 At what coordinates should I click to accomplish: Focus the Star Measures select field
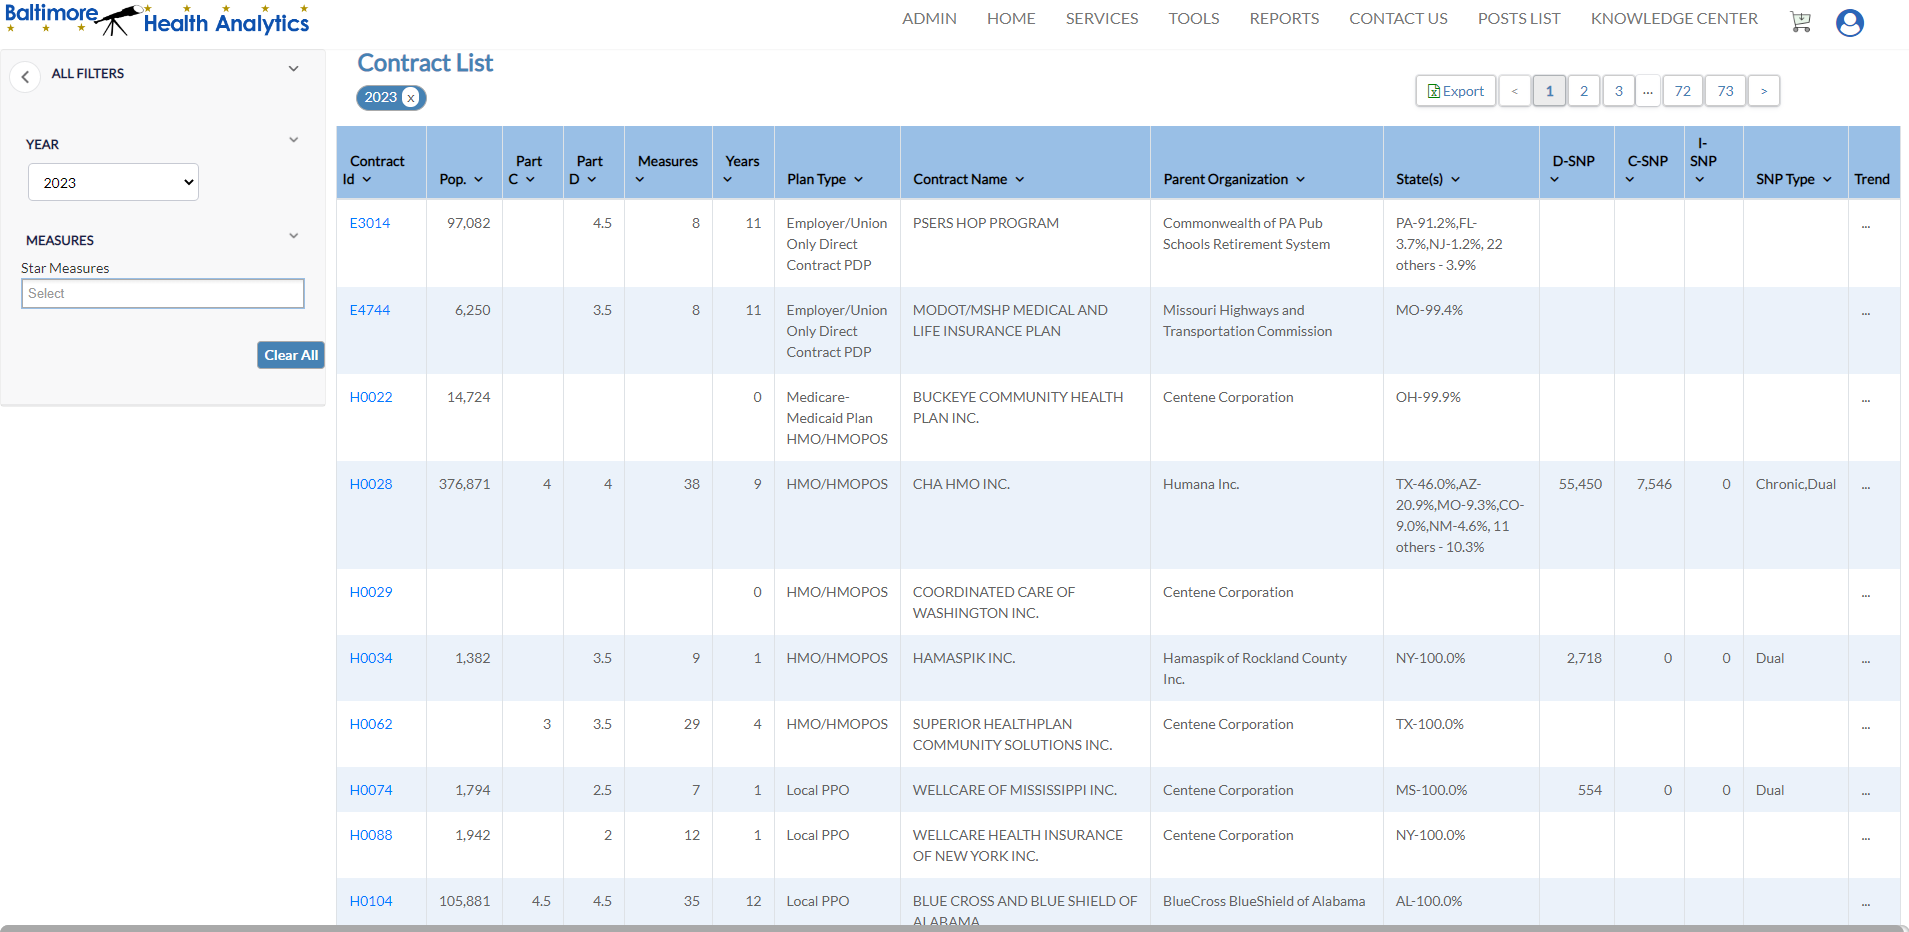[163, 293]
